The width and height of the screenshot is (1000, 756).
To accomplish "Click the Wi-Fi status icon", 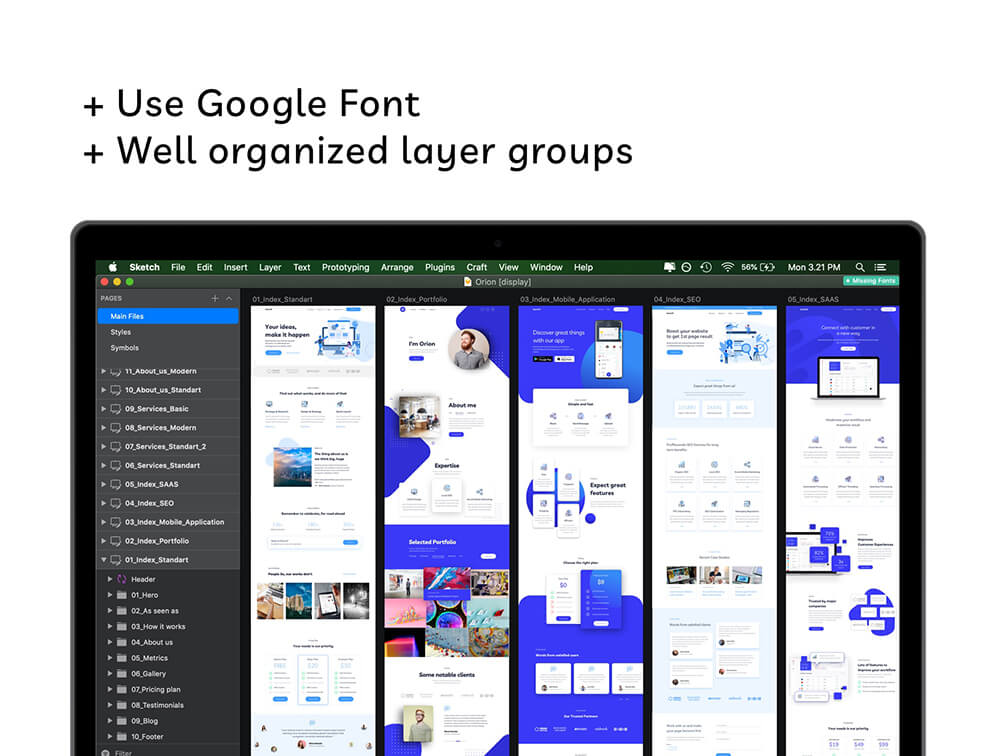I will coord(727,267).
